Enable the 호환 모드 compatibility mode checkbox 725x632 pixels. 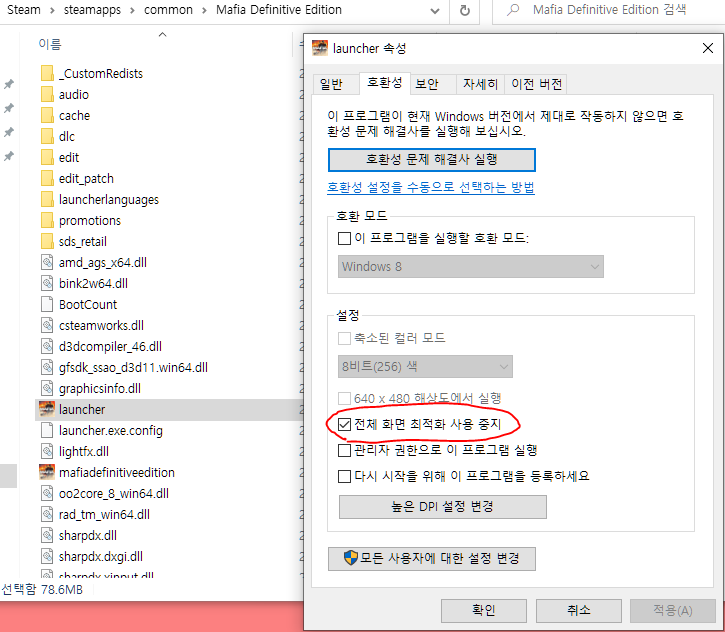(x=344, y=239)
